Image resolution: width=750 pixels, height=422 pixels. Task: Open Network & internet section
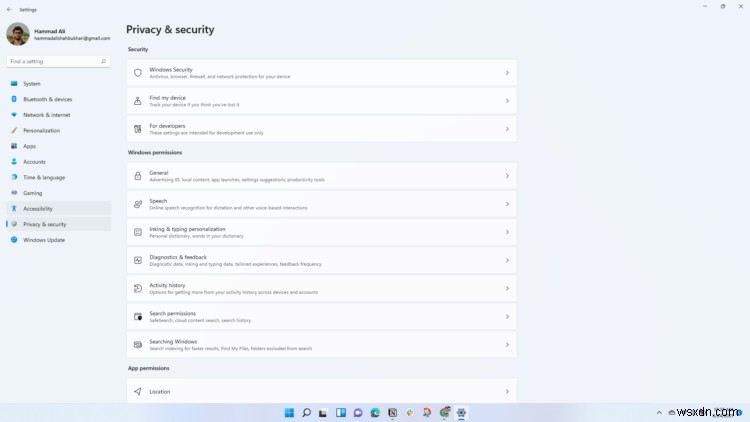[x=58, y=115]
